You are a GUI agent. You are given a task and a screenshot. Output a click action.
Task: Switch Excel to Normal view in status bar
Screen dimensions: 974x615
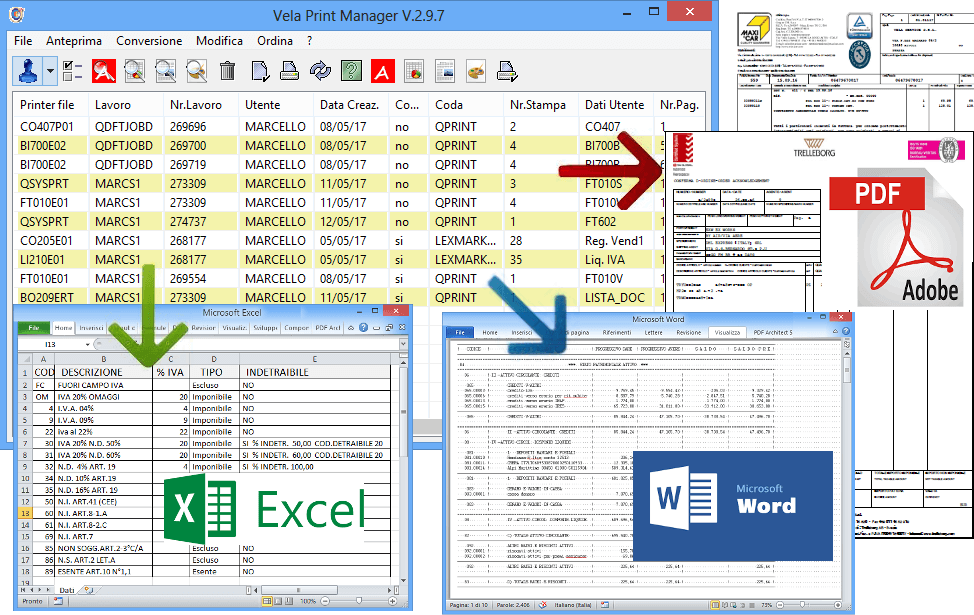[267, 601]
